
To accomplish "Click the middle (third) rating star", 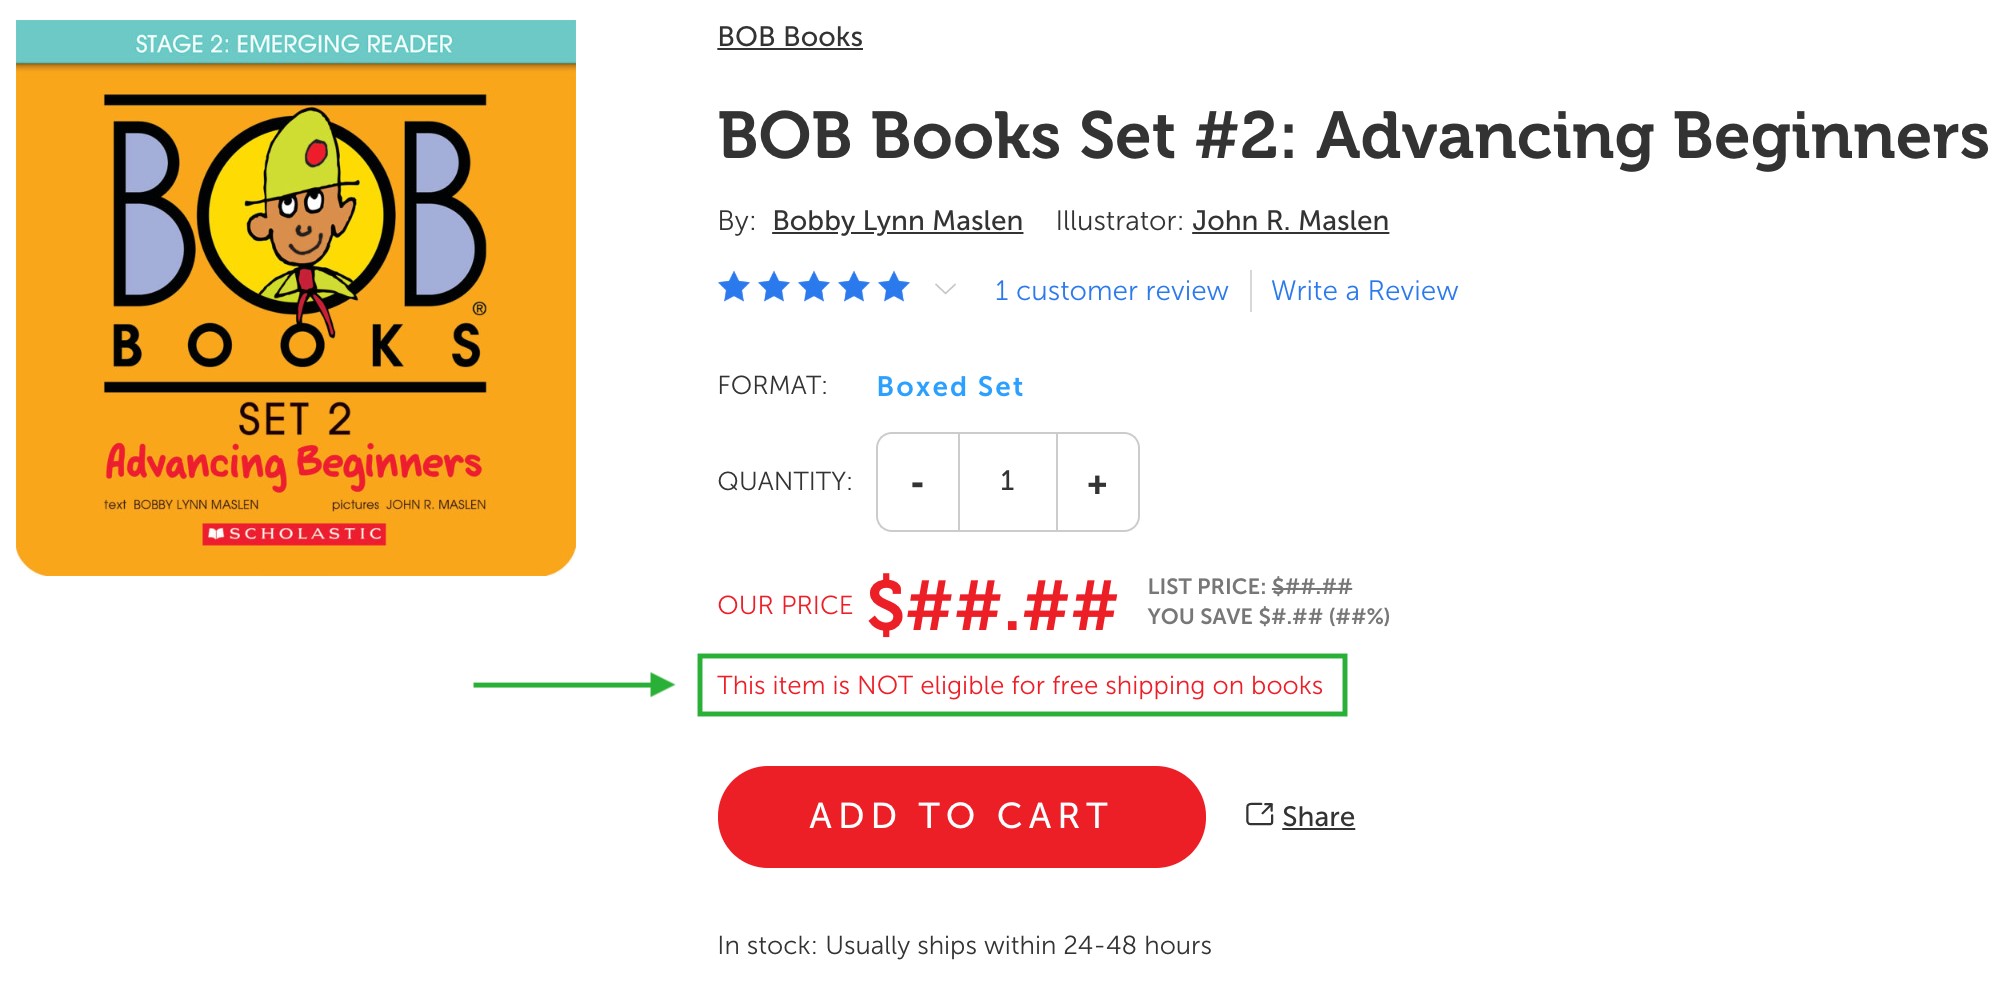I will click(814, 288).
